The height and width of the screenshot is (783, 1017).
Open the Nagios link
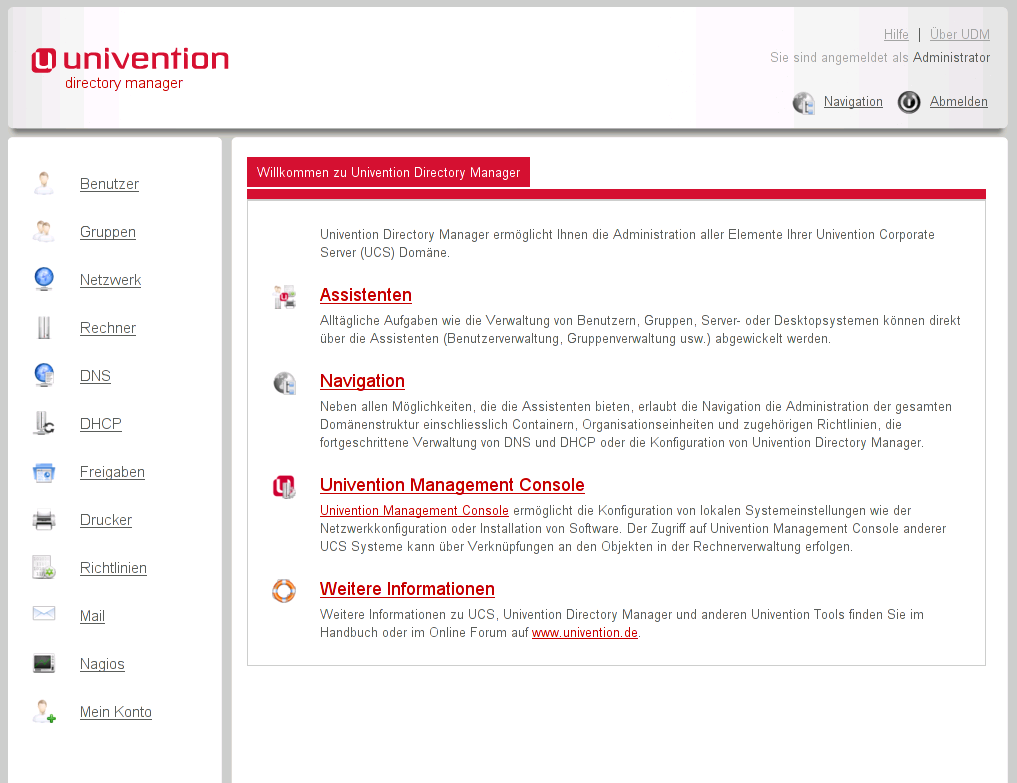coord(102,664)
